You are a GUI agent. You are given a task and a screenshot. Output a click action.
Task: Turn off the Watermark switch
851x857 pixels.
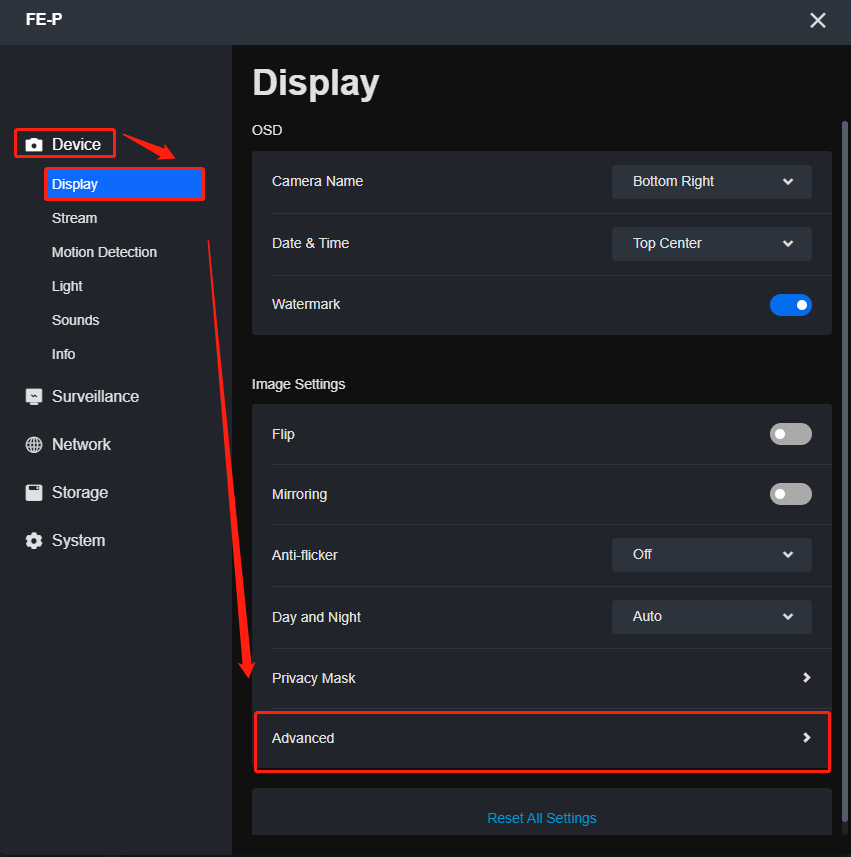(x=790, y=305)
